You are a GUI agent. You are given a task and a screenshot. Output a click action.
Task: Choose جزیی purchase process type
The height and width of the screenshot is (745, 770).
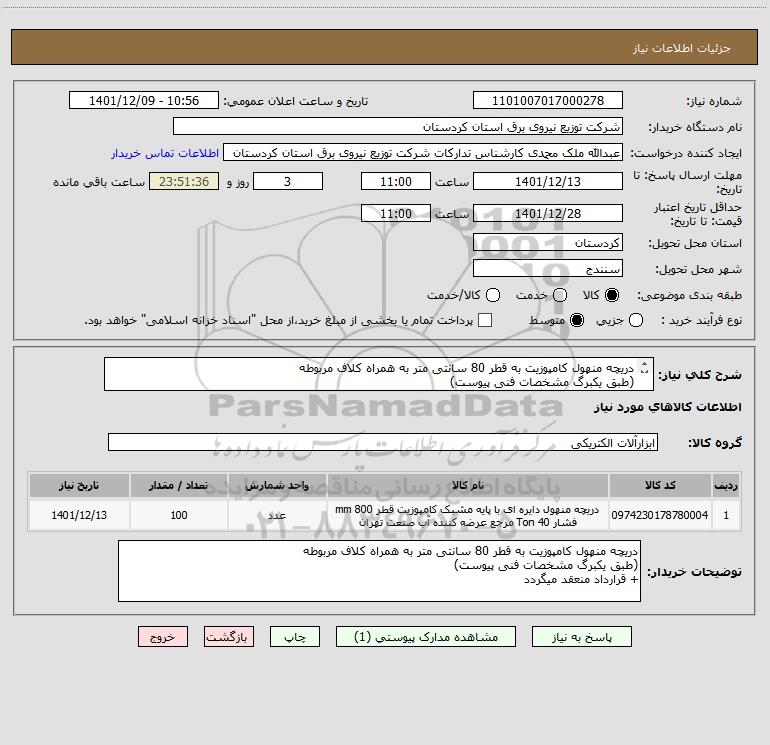click(x=636, y=320)
